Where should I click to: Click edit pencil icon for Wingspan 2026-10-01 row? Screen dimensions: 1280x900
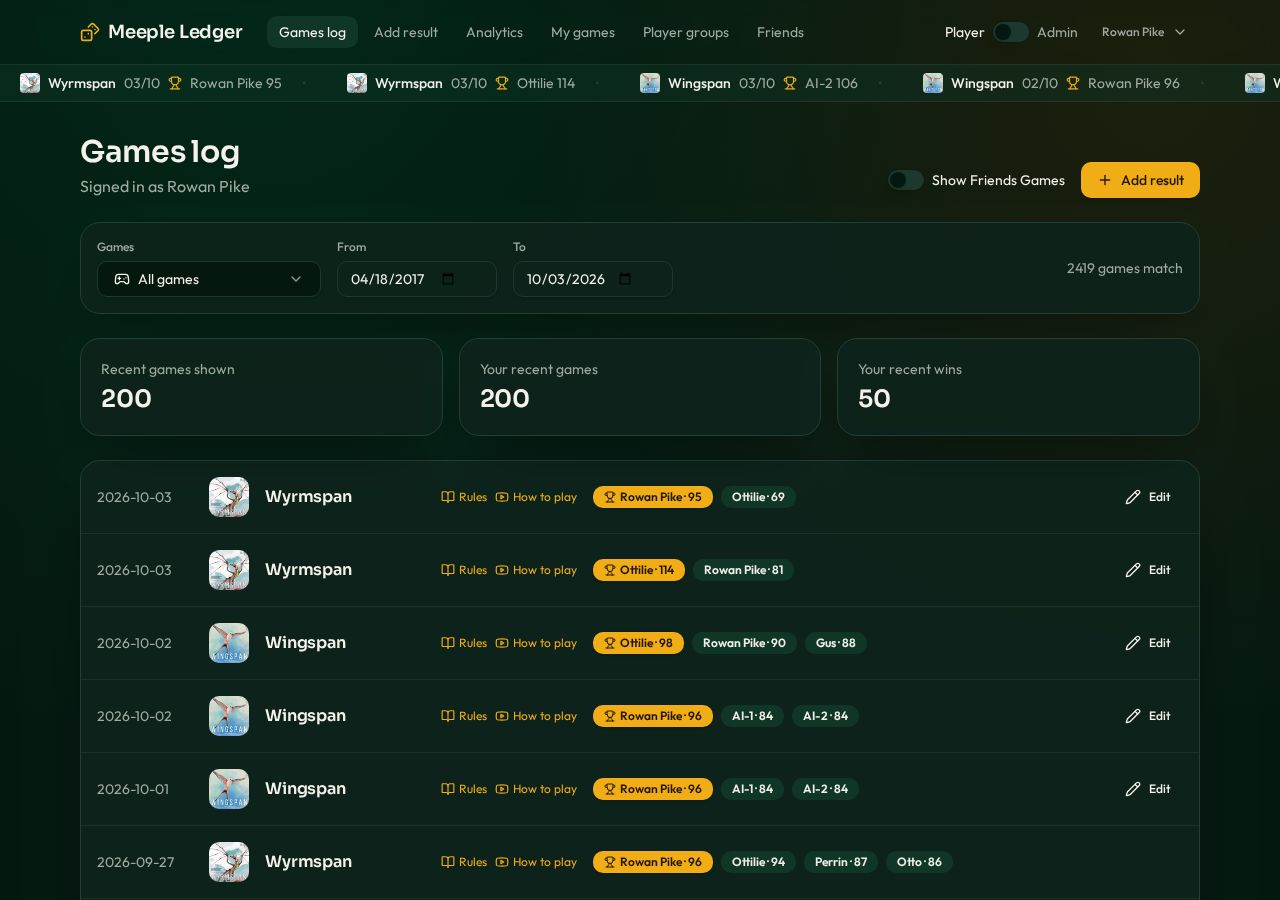[x=1133, y=789]
